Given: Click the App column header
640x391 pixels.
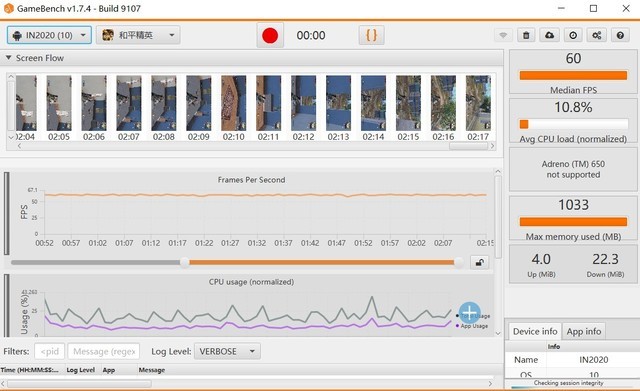Looking at the screenshot, I should (x=118, y=370).
